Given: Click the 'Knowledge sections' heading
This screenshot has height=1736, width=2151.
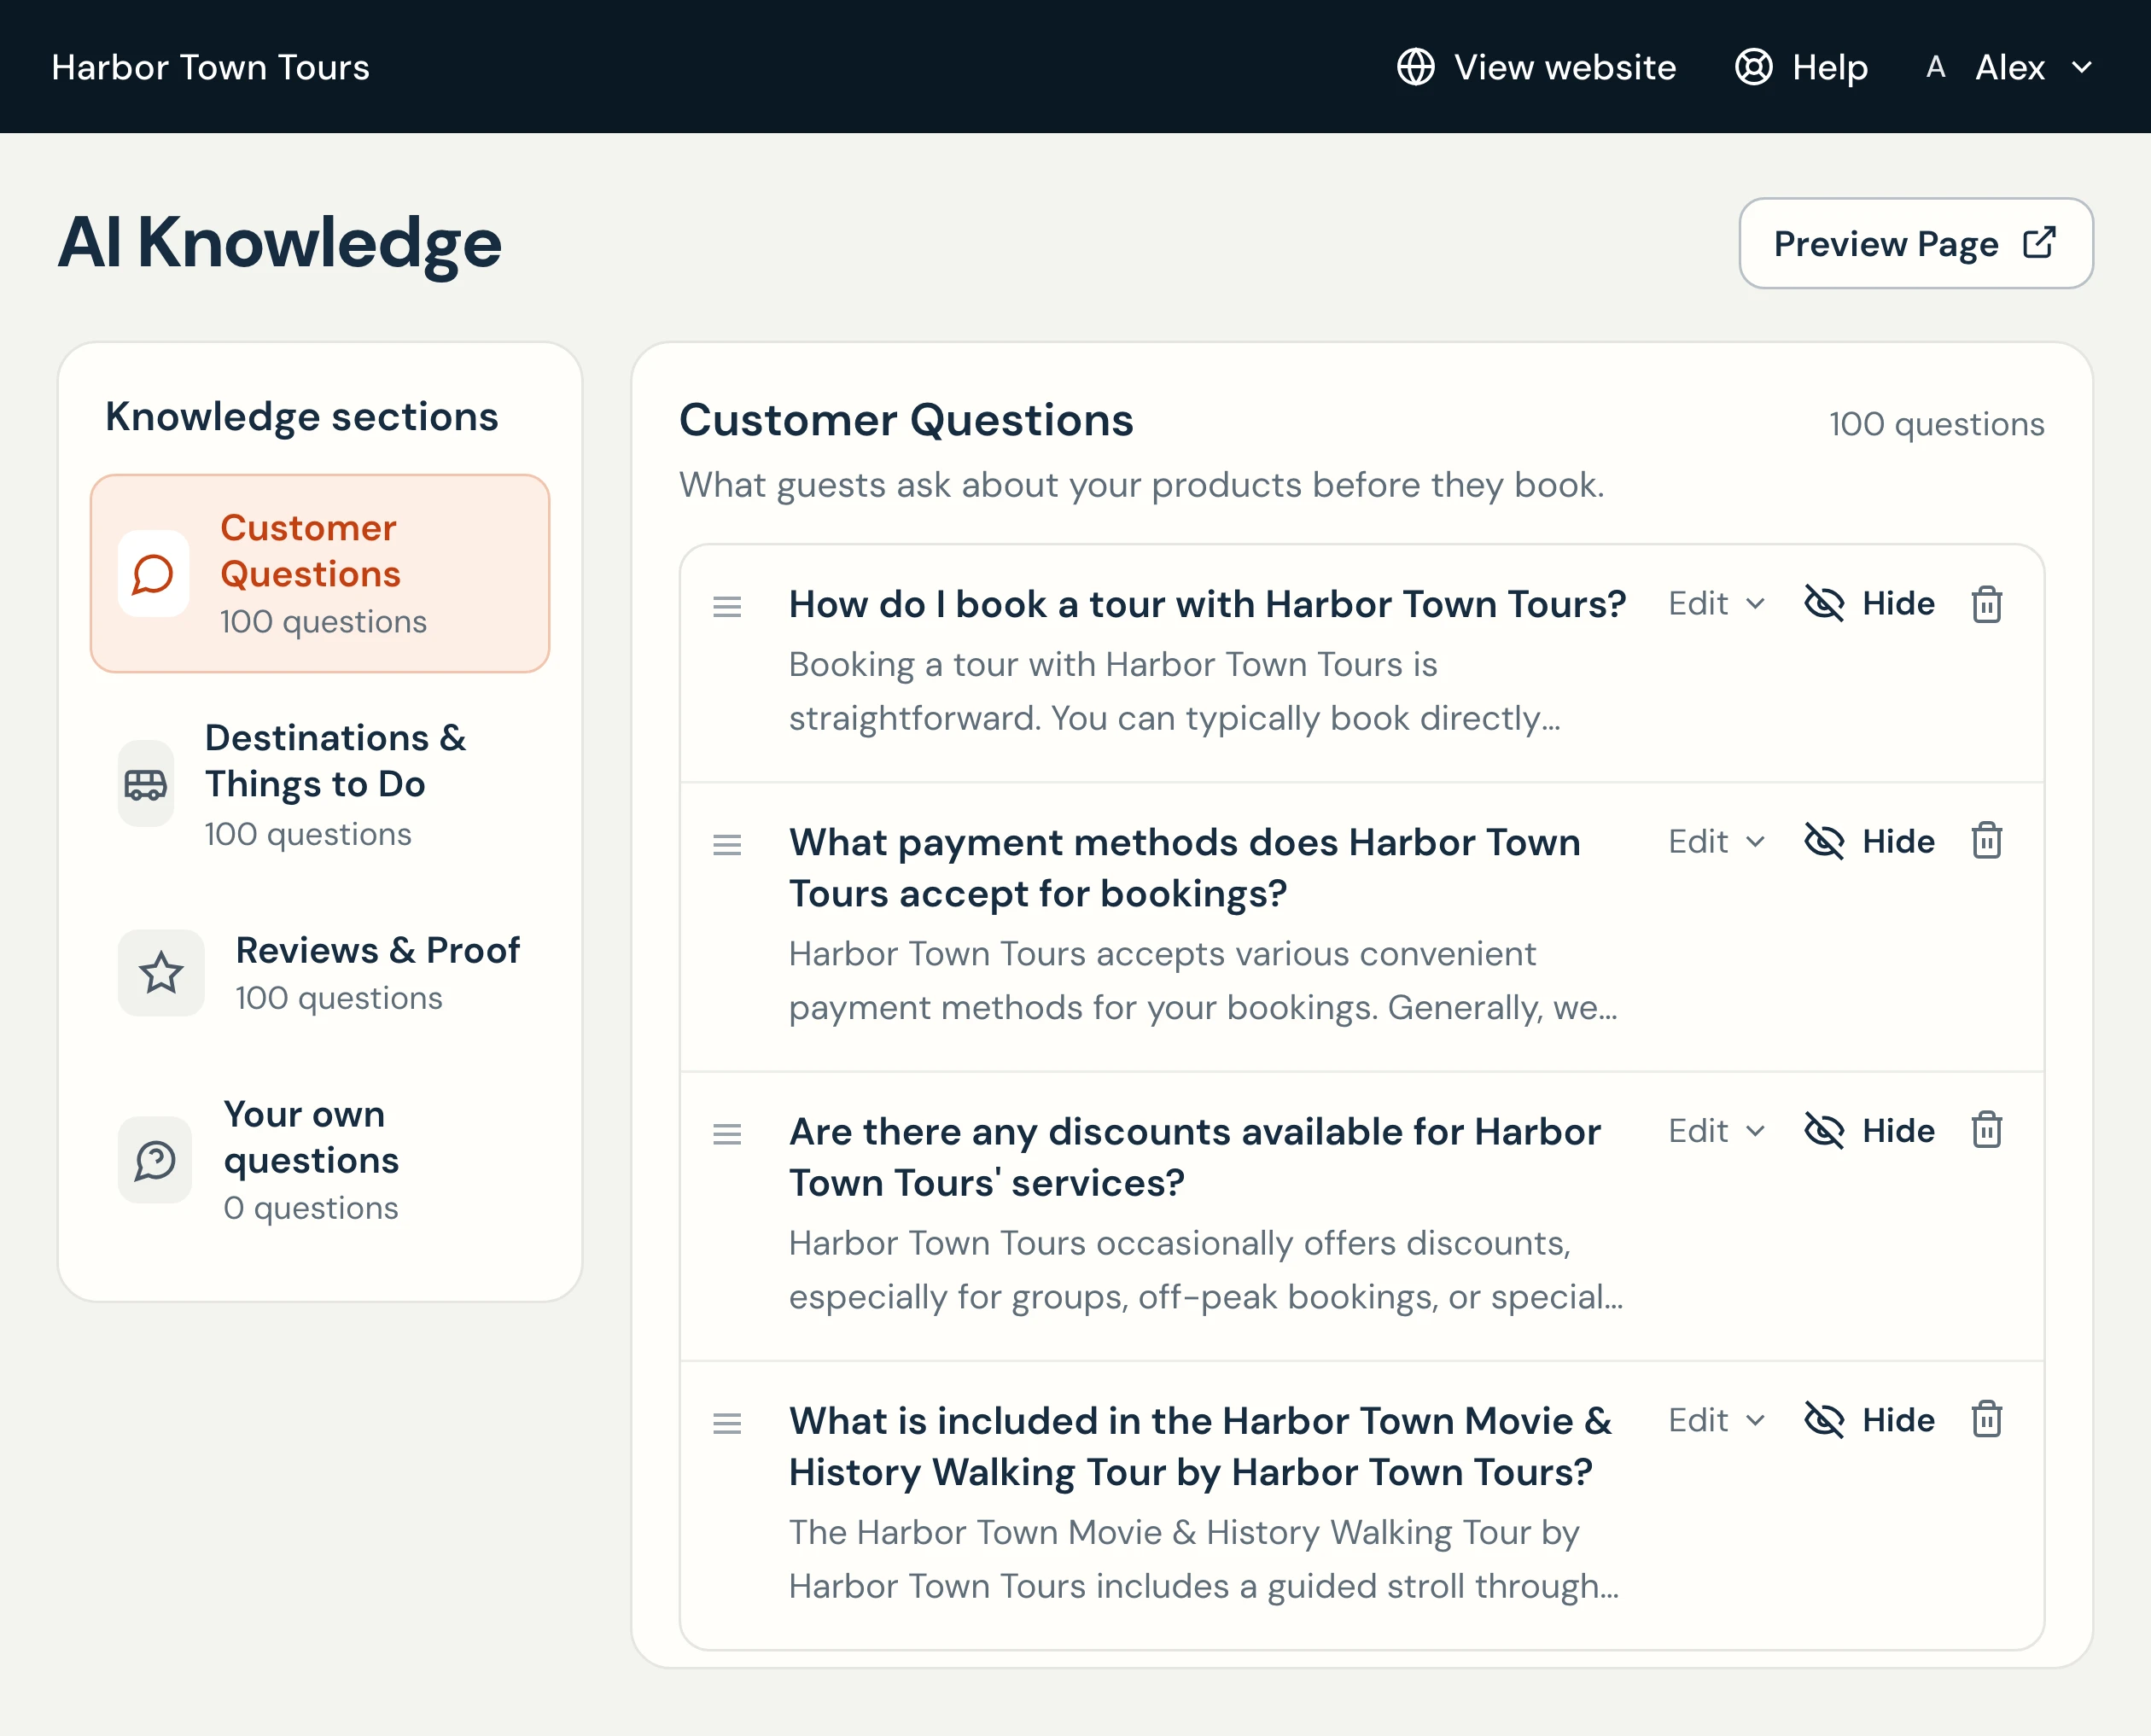Looking at the screenshot, I should 302,416.
